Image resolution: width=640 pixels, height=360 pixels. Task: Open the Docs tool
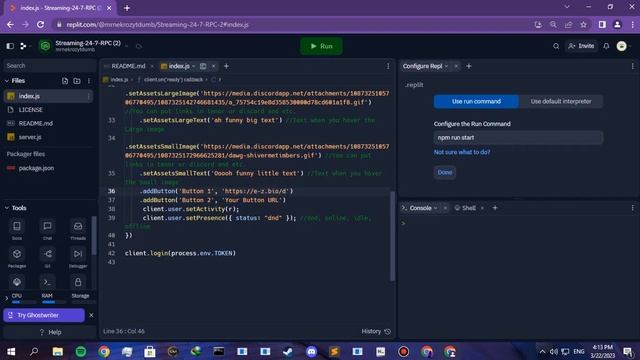coord(17,230)
